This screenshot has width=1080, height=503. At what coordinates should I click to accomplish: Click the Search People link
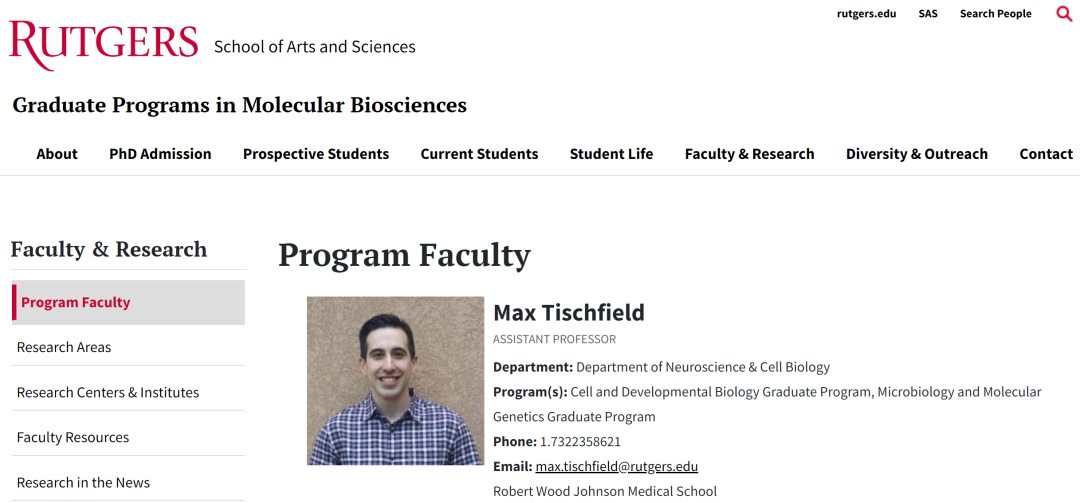point(995,14)
